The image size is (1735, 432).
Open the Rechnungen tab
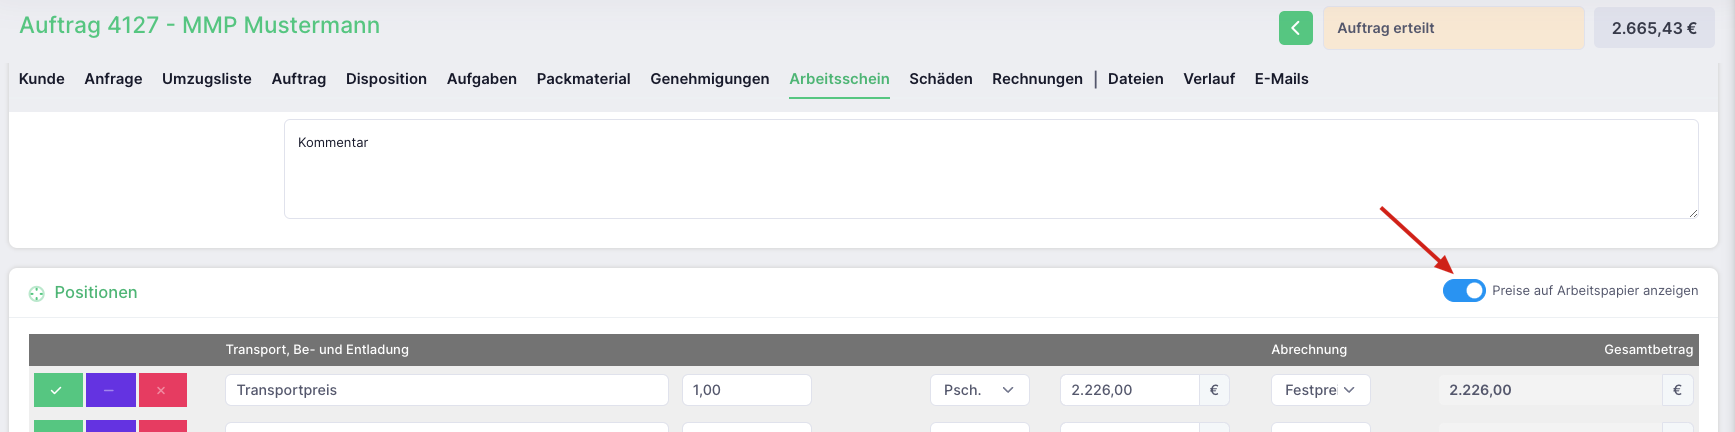[1037, 79]
